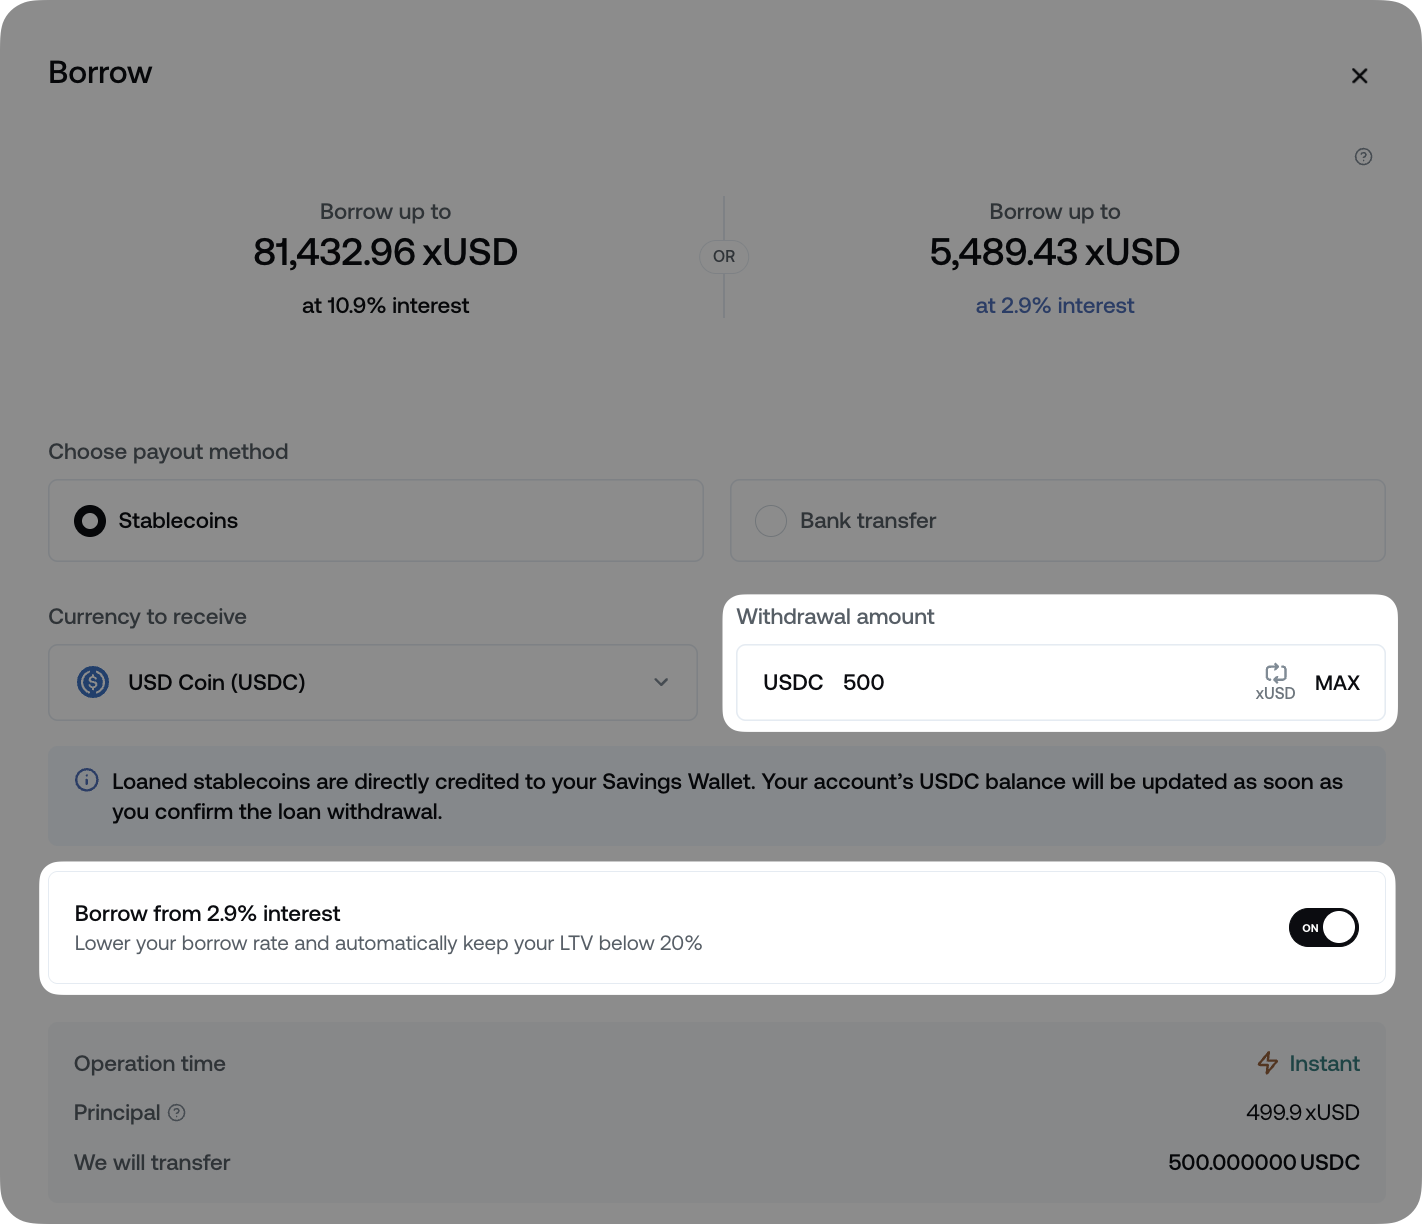Click the Instant operation time label
The height and width of the screenshot is (1224, 1422).
[x=1324, y=1063]
